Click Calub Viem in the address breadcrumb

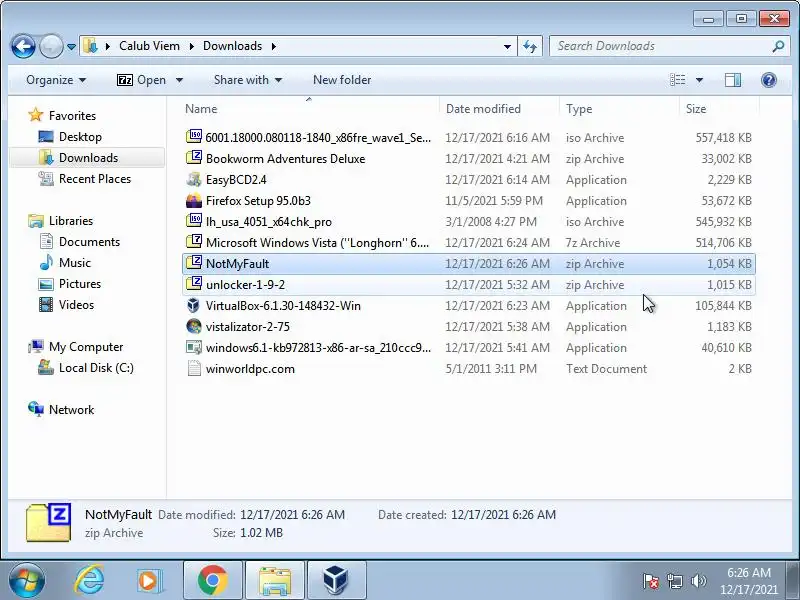[149, 46]
